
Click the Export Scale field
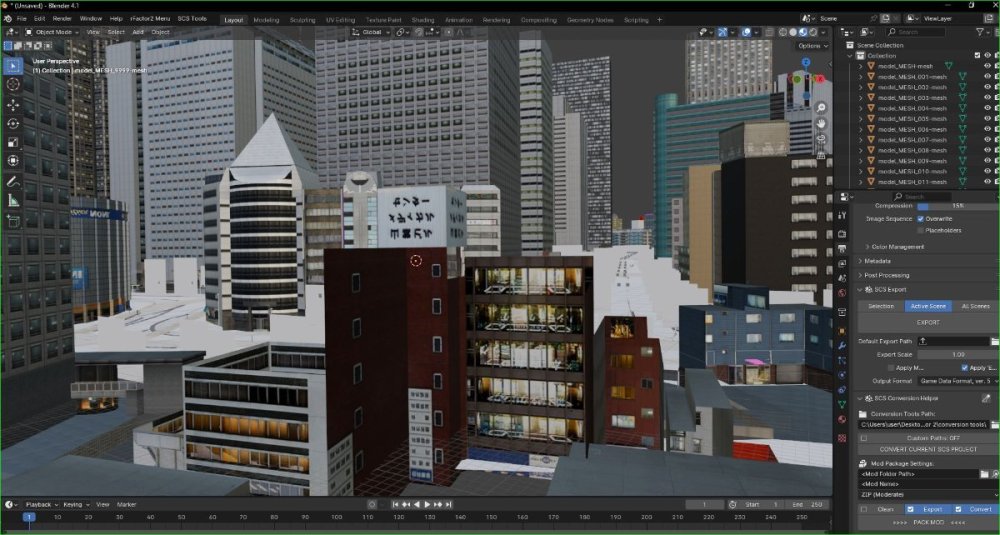(957, 355)
